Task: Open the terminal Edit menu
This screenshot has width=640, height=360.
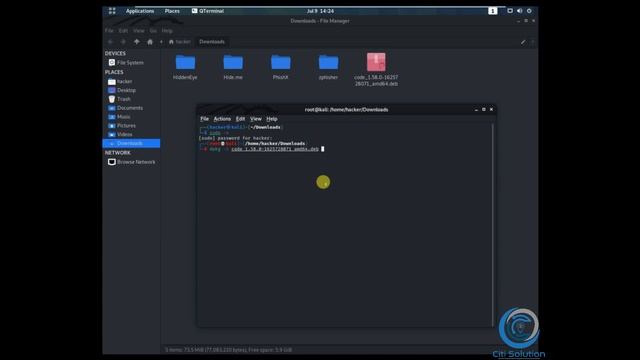Action: tap(240, 119)
